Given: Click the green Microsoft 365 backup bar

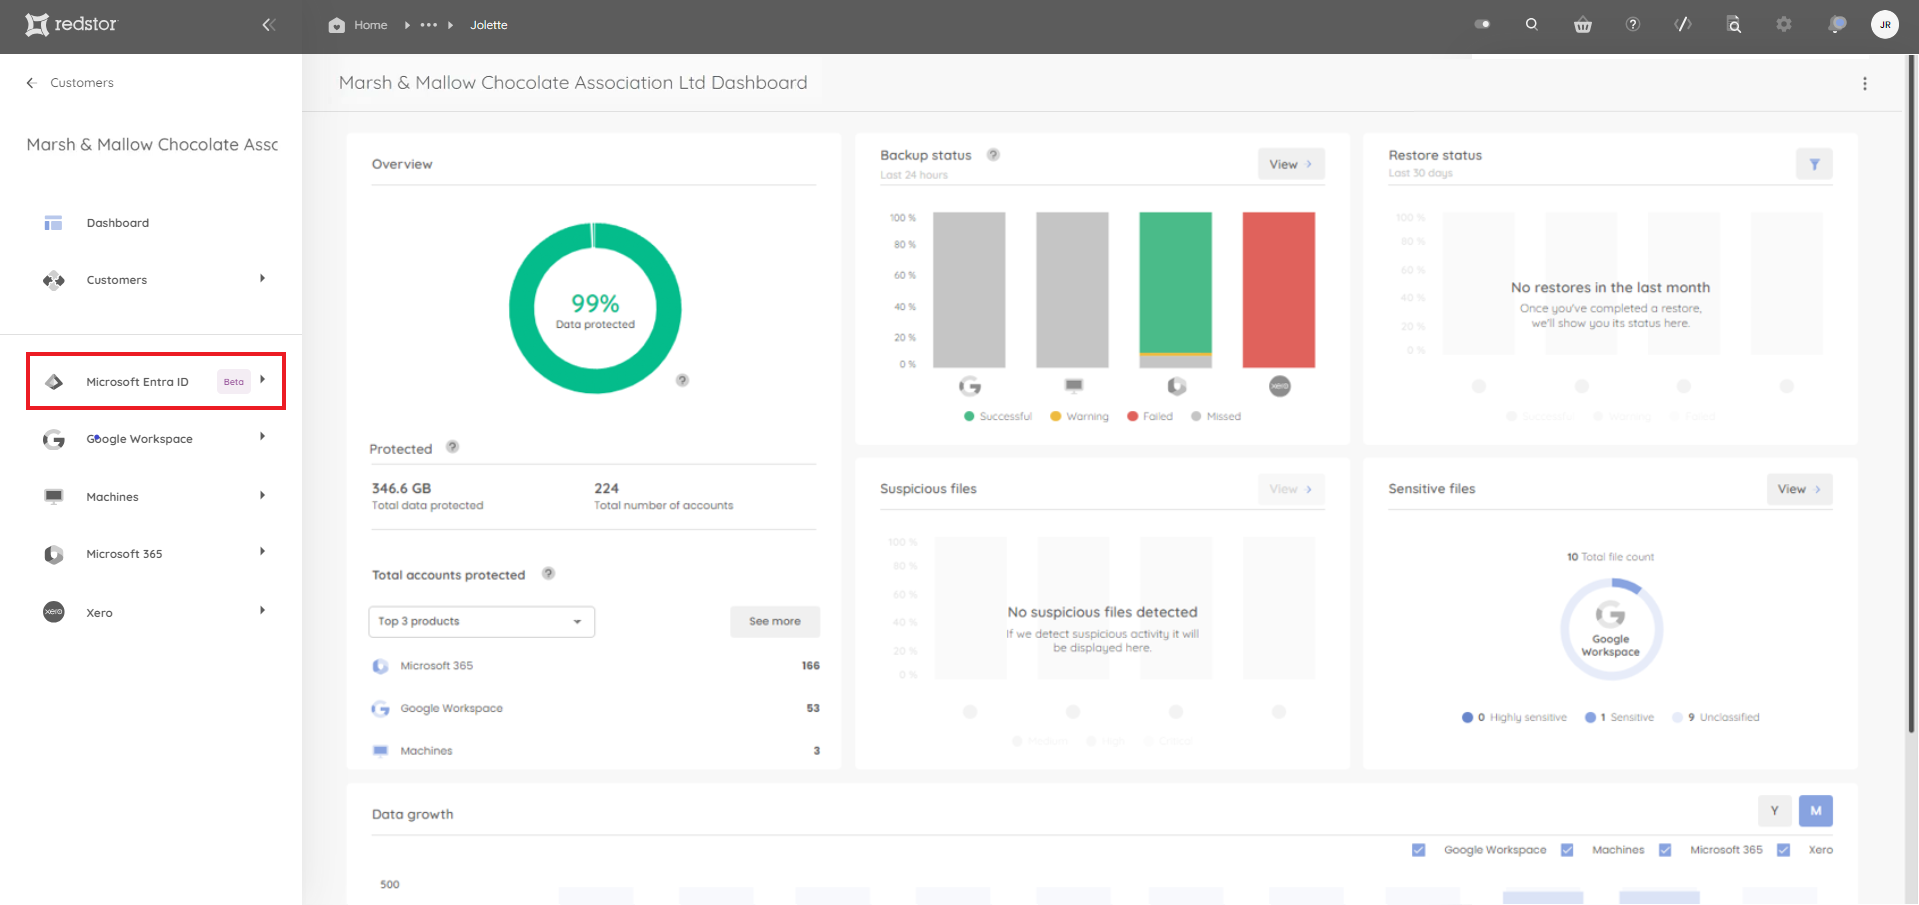Looking at the screenshot, I should coord(1176,282).
